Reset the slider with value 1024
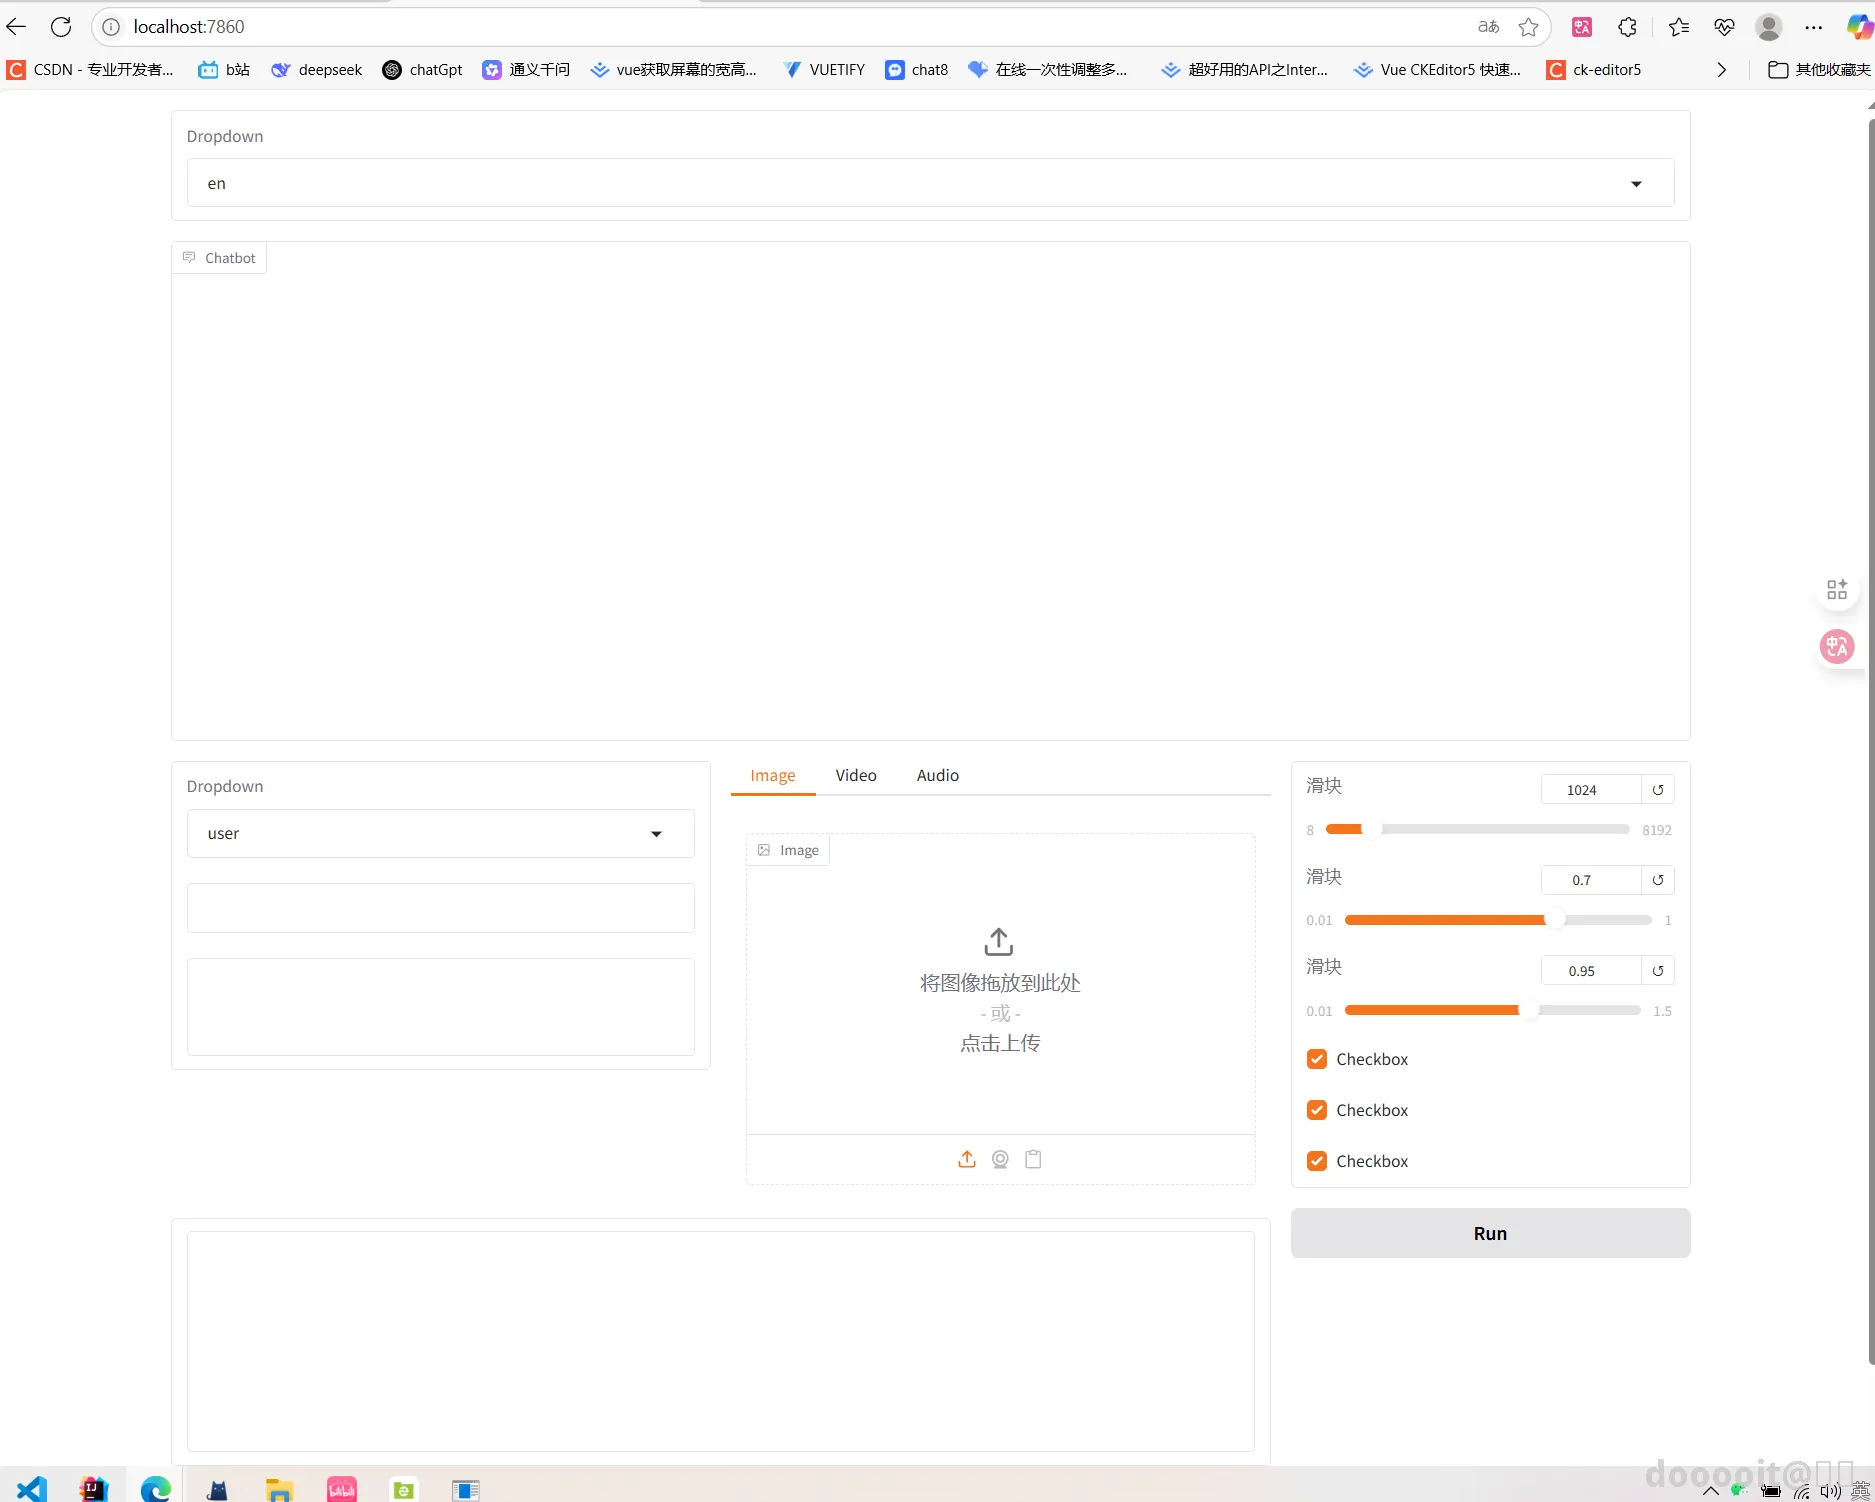Viewport: 1875px width, 1502px height. [1658, 790]
